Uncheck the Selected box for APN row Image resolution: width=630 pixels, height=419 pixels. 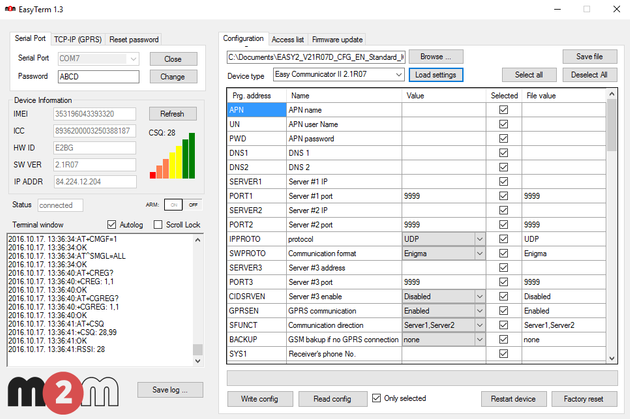coord(503,110)
